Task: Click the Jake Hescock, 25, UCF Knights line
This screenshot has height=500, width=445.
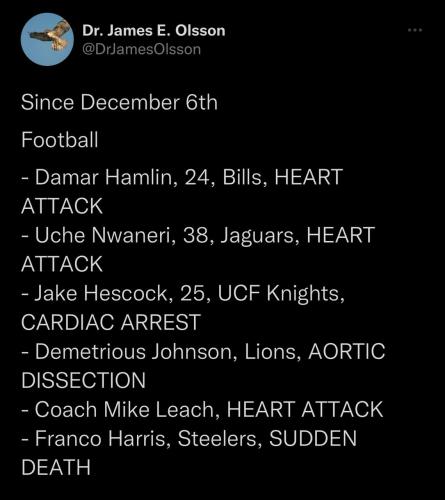Action: [x=183, y=294]
